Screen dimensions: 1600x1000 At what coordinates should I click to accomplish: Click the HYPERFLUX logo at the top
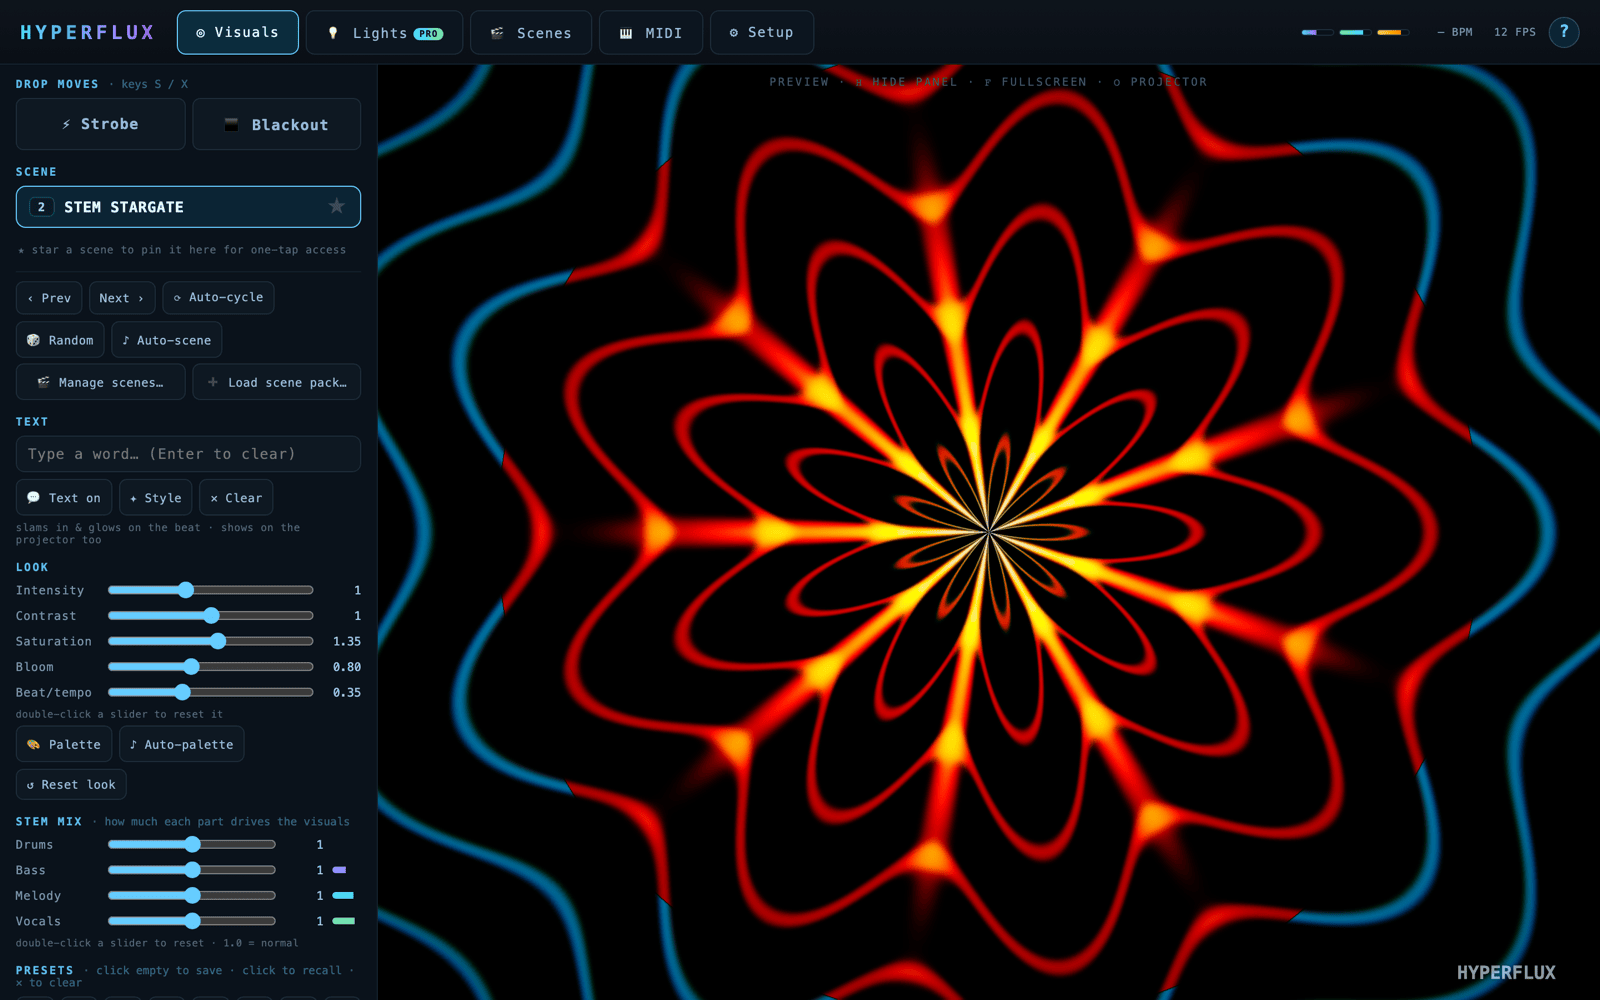click(88, 32)
